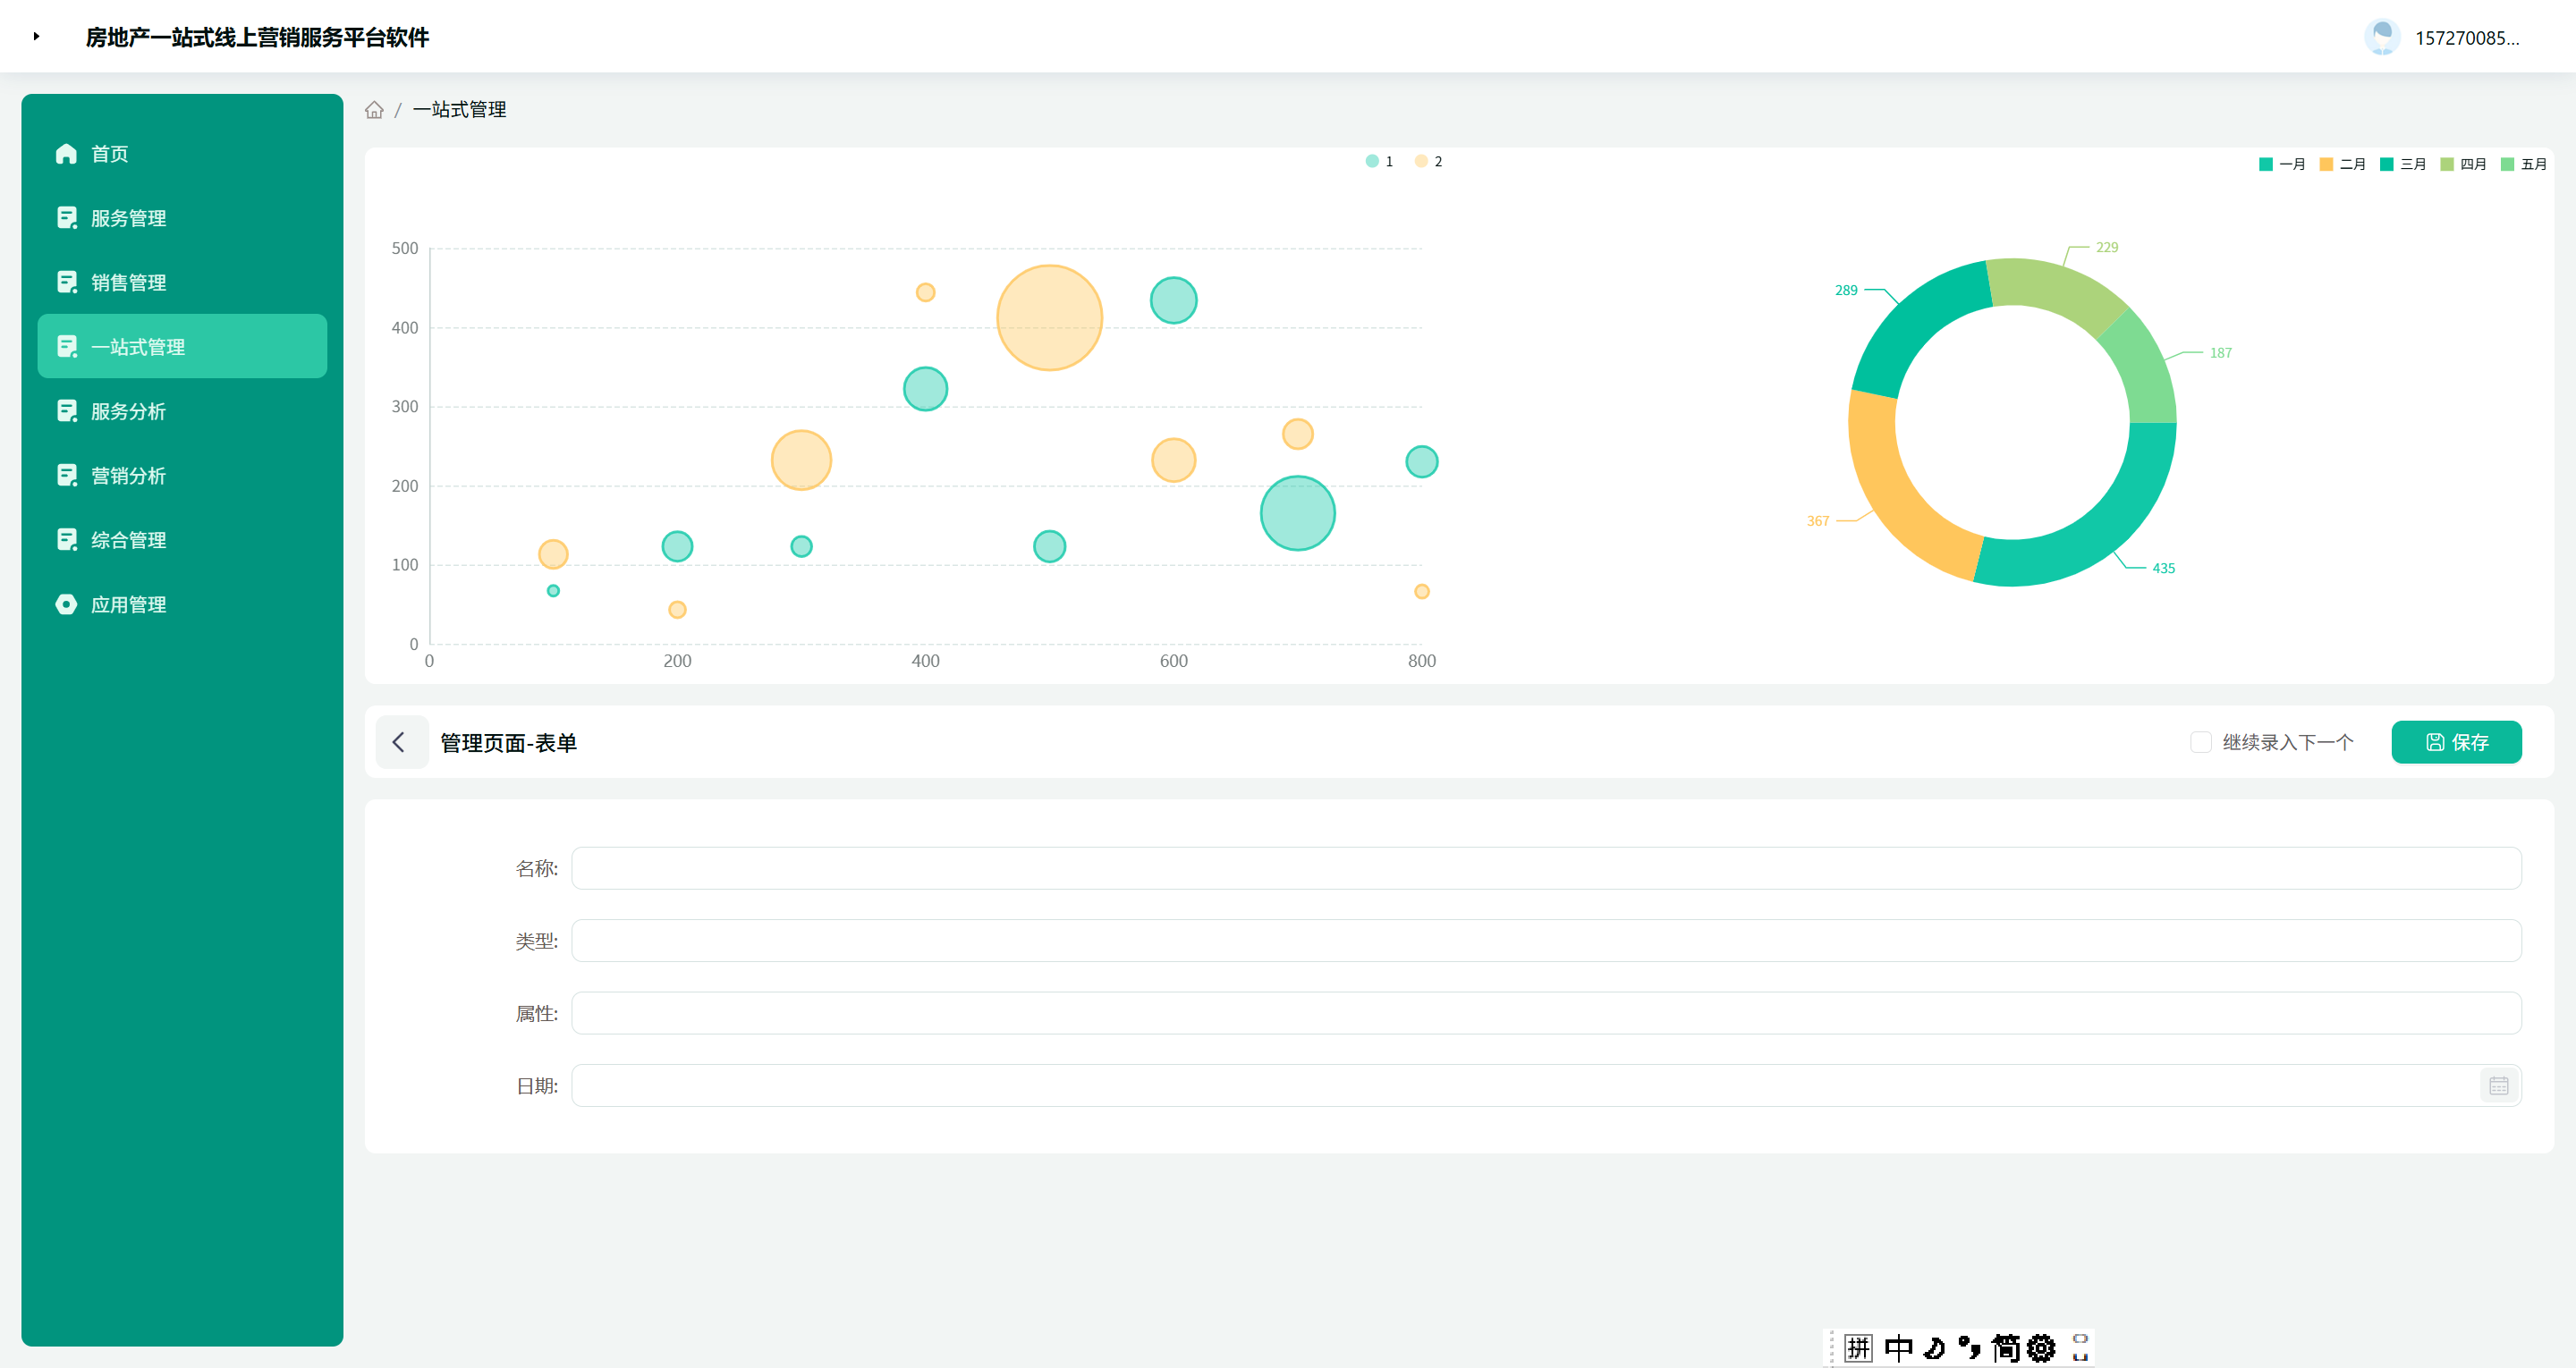
Task: Click the 服务管理 sidebar icon
Action: 66,218
